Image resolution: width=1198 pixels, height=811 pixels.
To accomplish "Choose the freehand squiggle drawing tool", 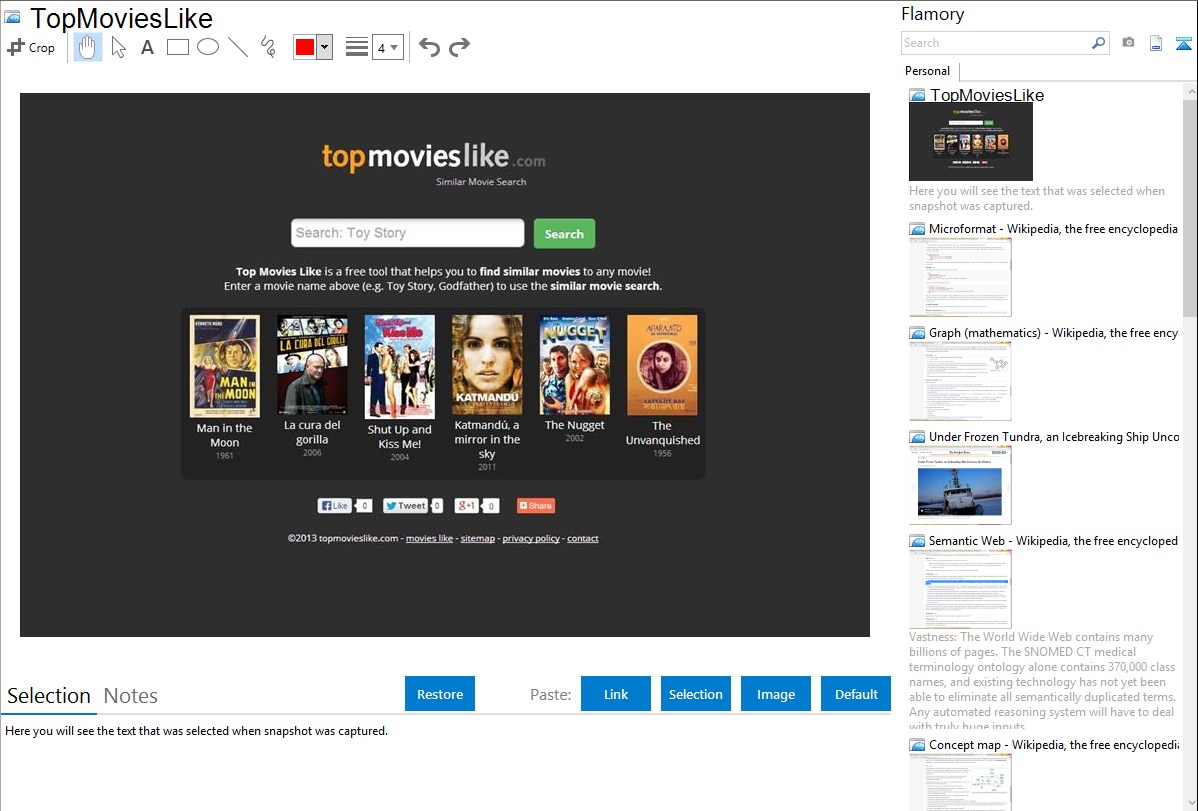I will (268, 47).
